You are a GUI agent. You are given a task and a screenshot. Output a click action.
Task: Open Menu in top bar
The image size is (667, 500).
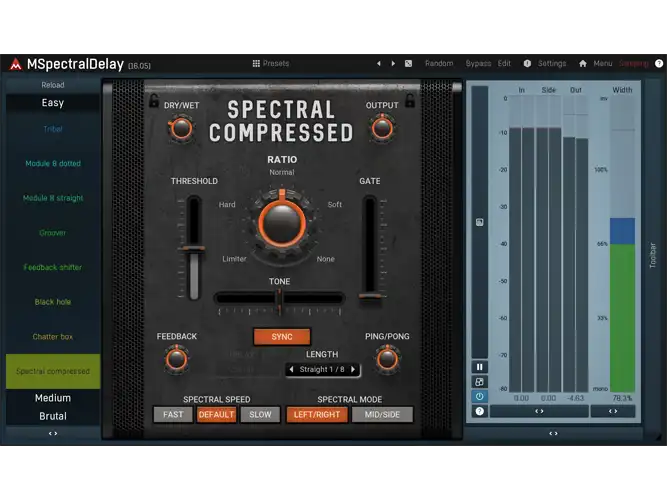(x=603, y=63)
